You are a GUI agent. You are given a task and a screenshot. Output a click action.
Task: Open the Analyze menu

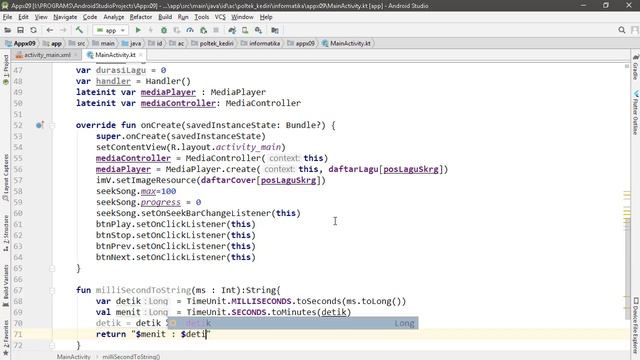(x=113, y=17)
